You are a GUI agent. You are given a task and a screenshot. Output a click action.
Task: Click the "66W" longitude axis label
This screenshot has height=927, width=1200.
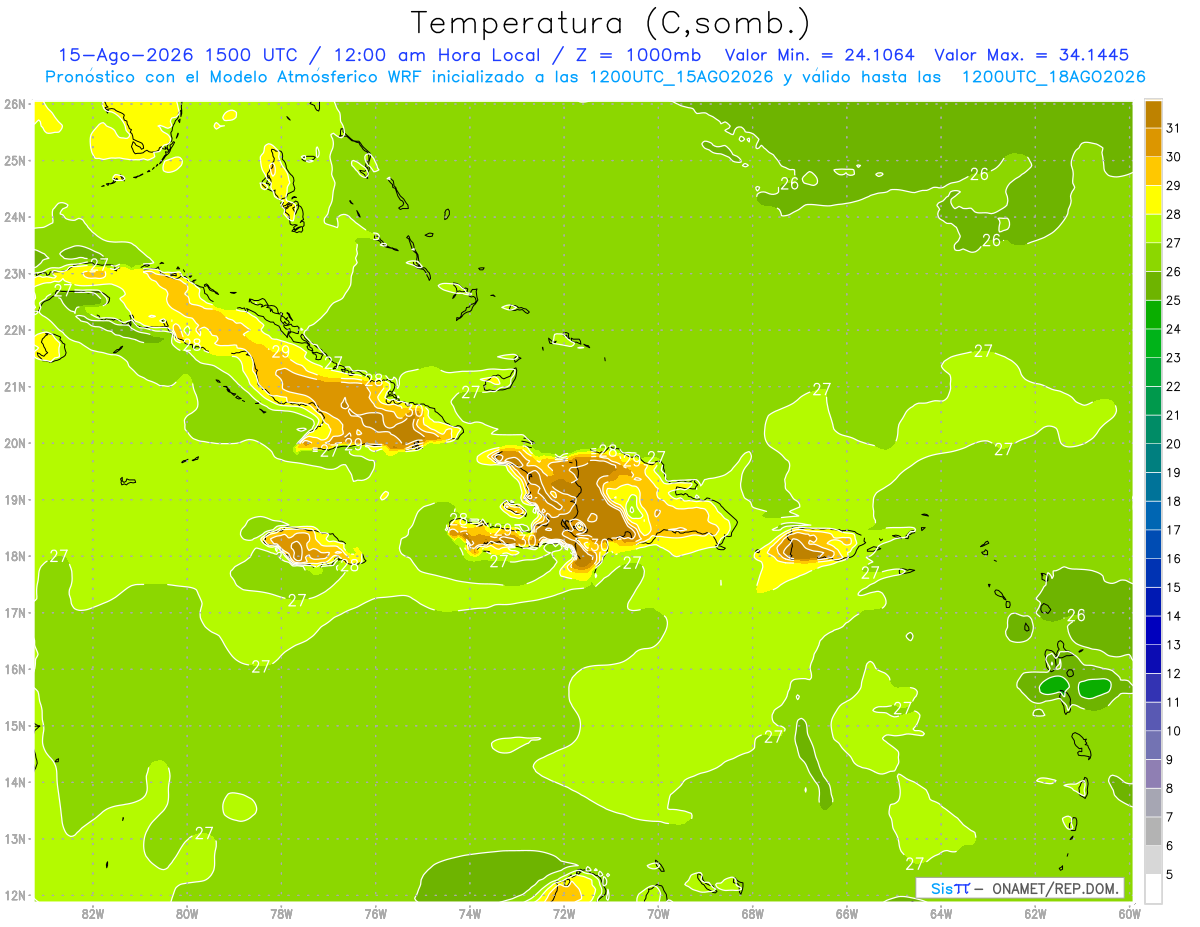(847, 913)
